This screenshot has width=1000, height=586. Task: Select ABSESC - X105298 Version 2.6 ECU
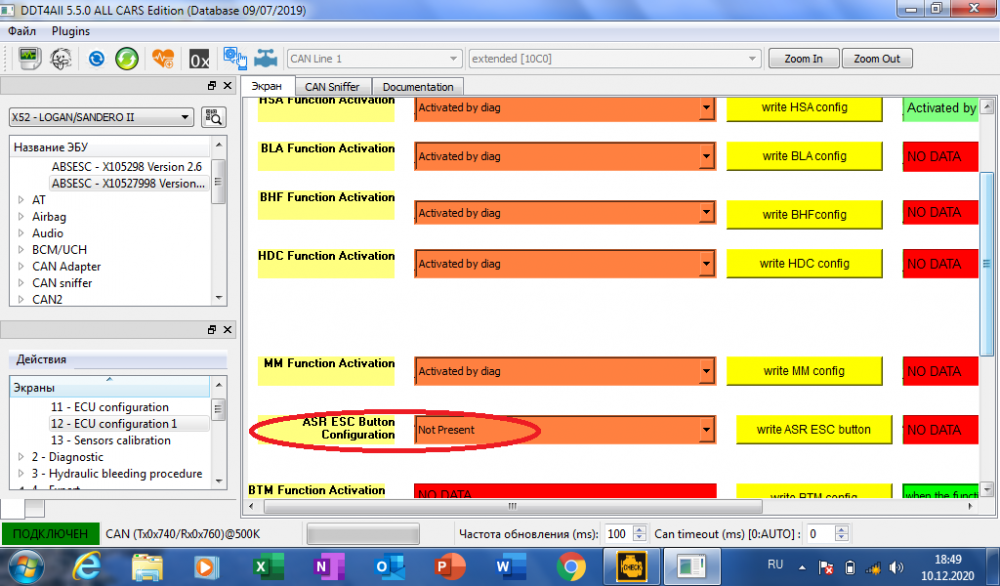(126, 166)
